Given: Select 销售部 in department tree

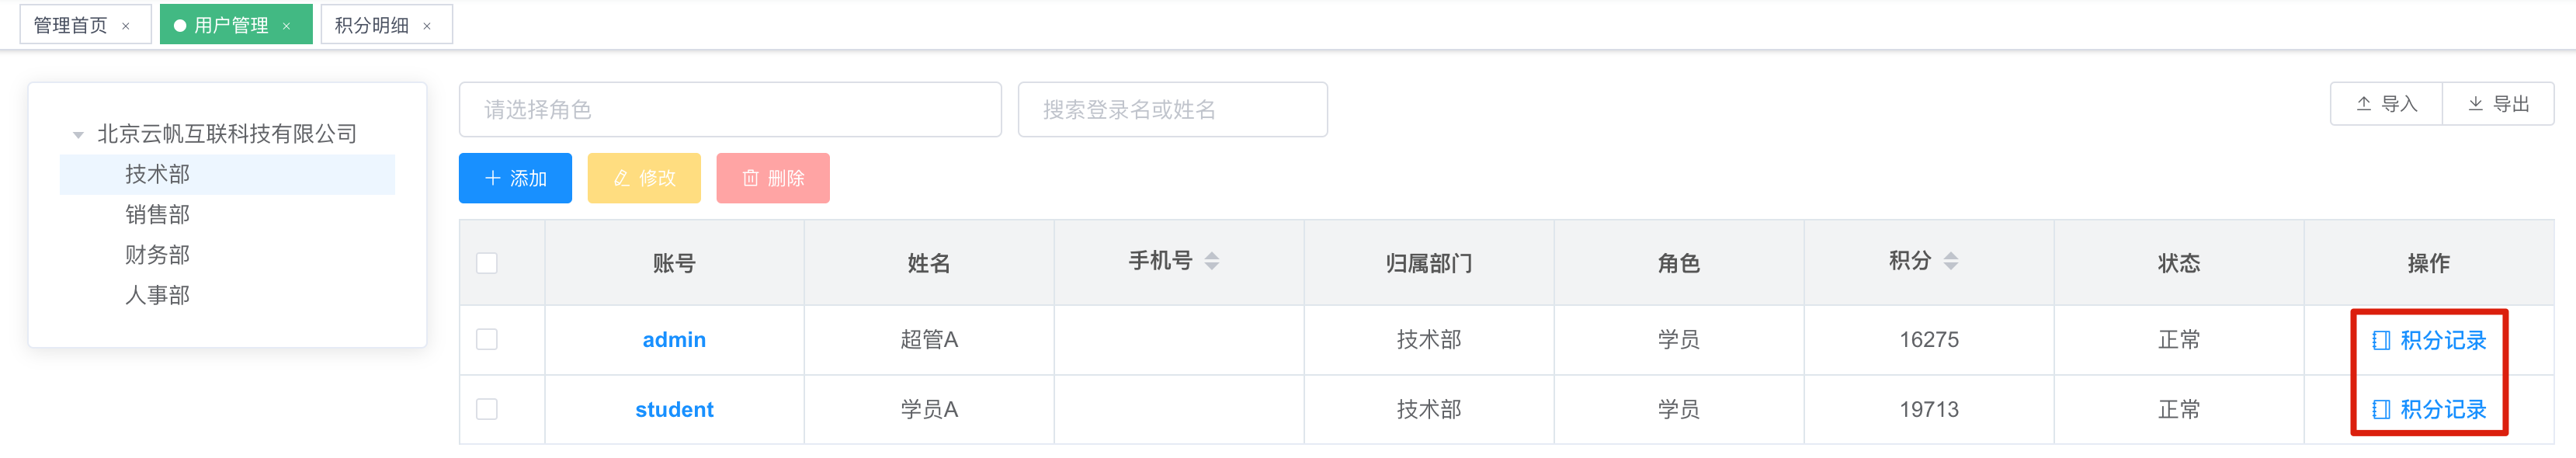Looking at the screenshot, I should [157, 214].
